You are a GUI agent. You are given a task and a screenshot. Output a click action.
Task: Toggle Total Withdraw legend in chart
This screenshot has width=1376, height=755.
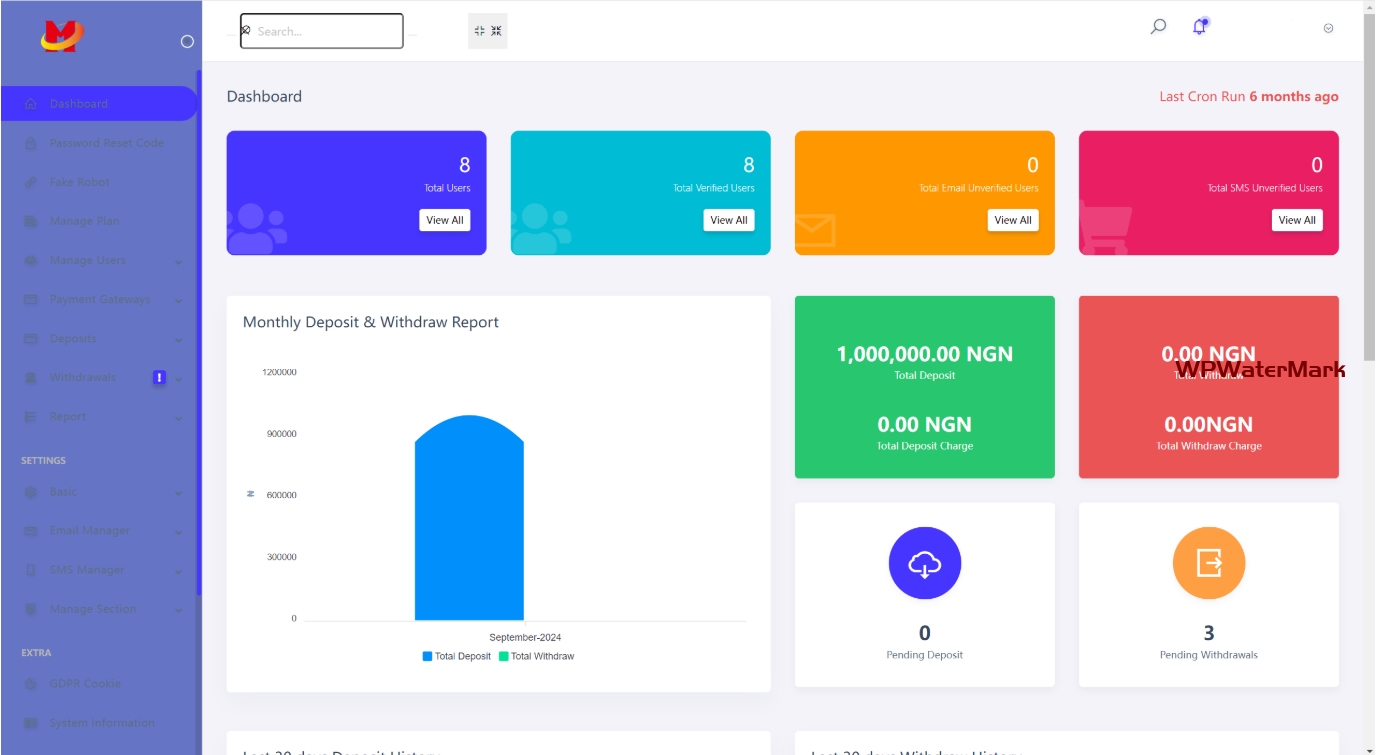[536, 656]
